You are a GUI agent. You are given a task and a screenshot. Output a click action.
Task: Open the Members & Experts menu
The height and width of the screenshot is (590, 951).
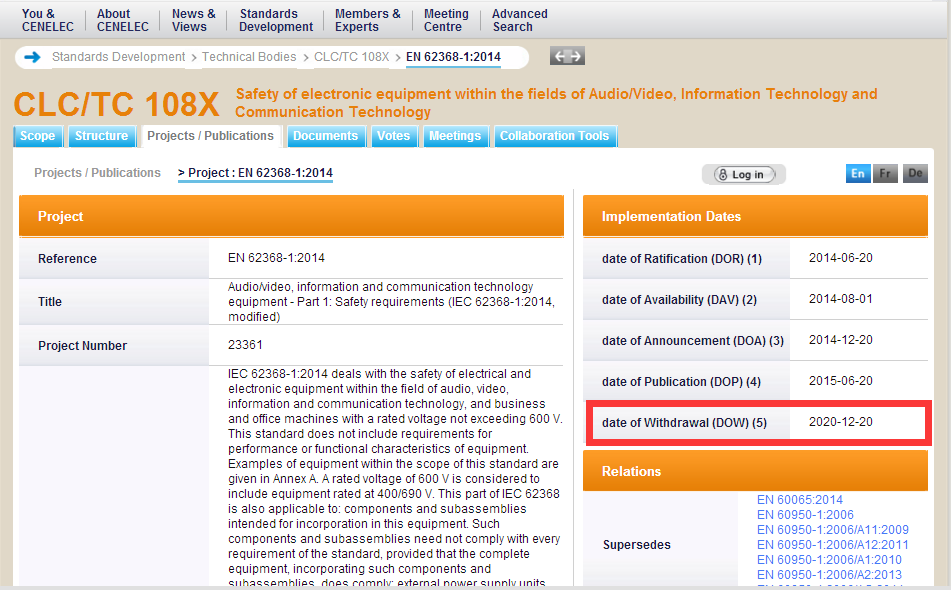click(367, 20)
